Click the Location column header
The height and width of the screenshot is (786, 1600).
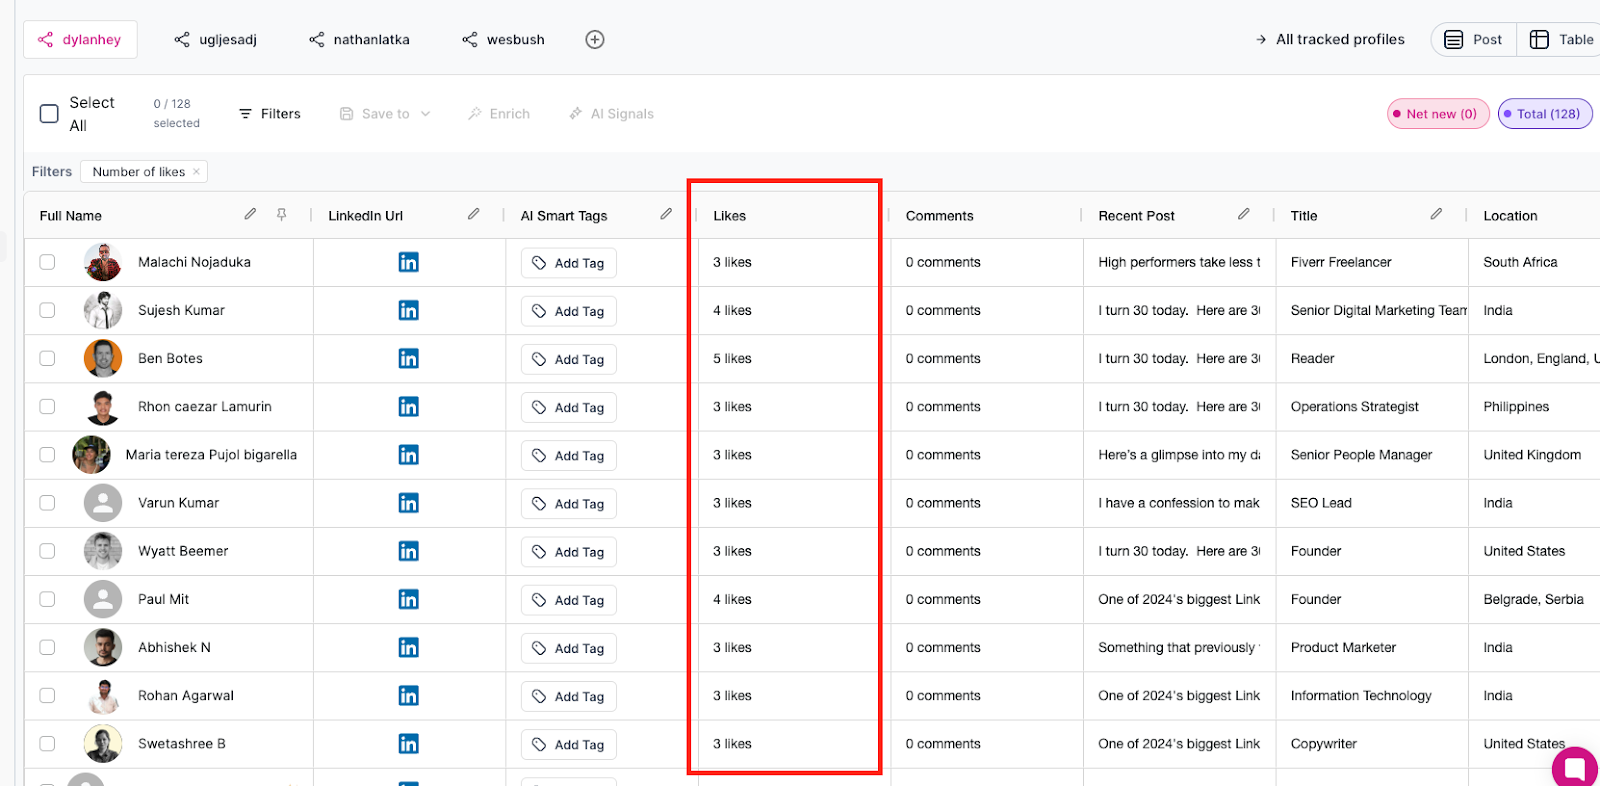coord(1510,216)
